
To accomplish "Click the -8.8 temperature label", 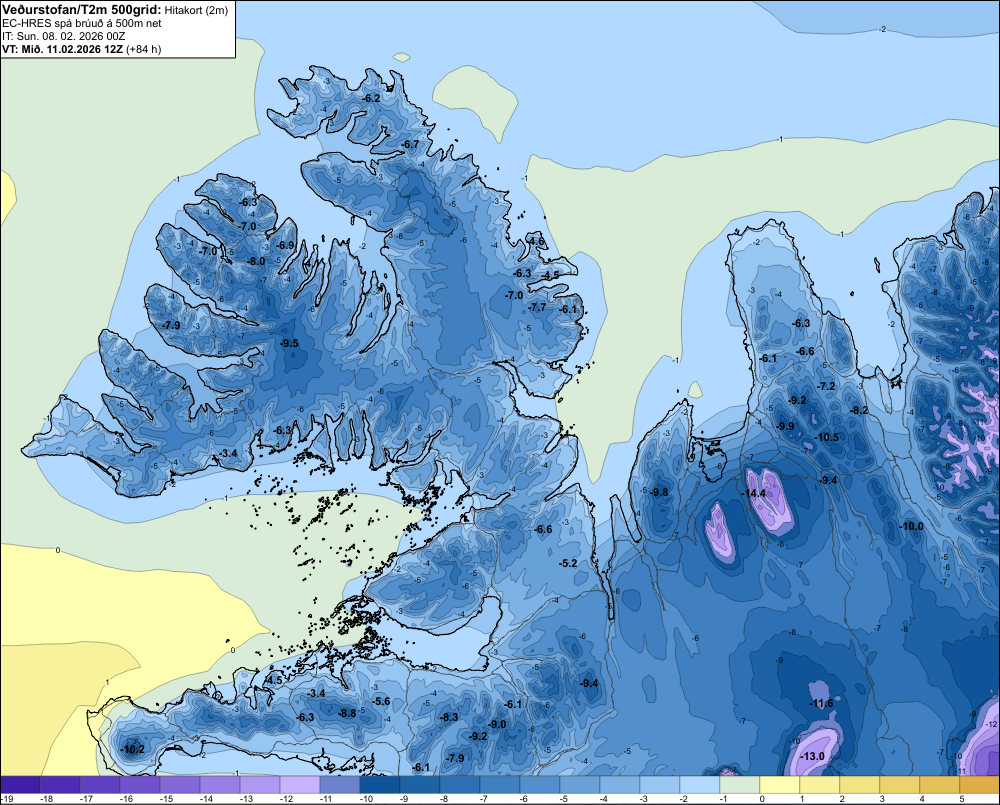I will (347, 713).
